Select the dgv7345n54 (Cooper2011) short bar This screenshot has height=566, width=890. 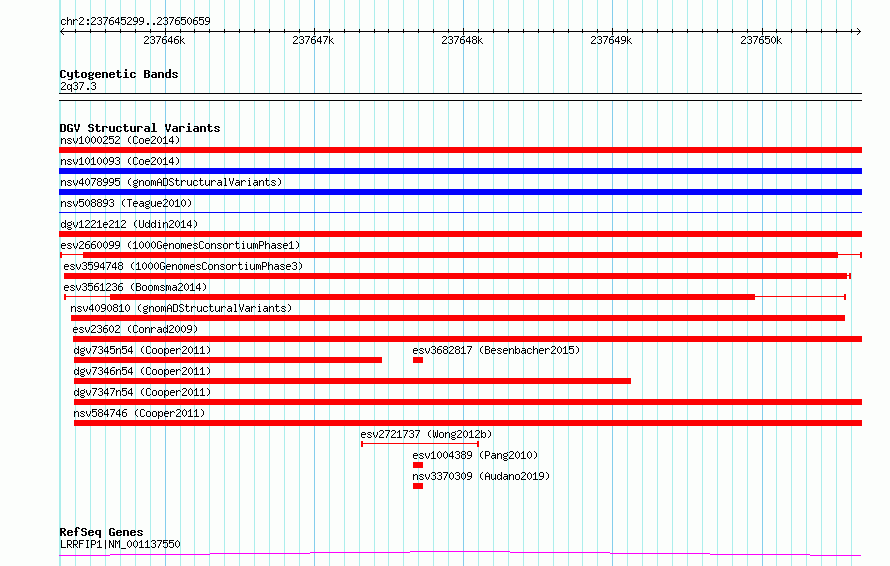[228, 360]
